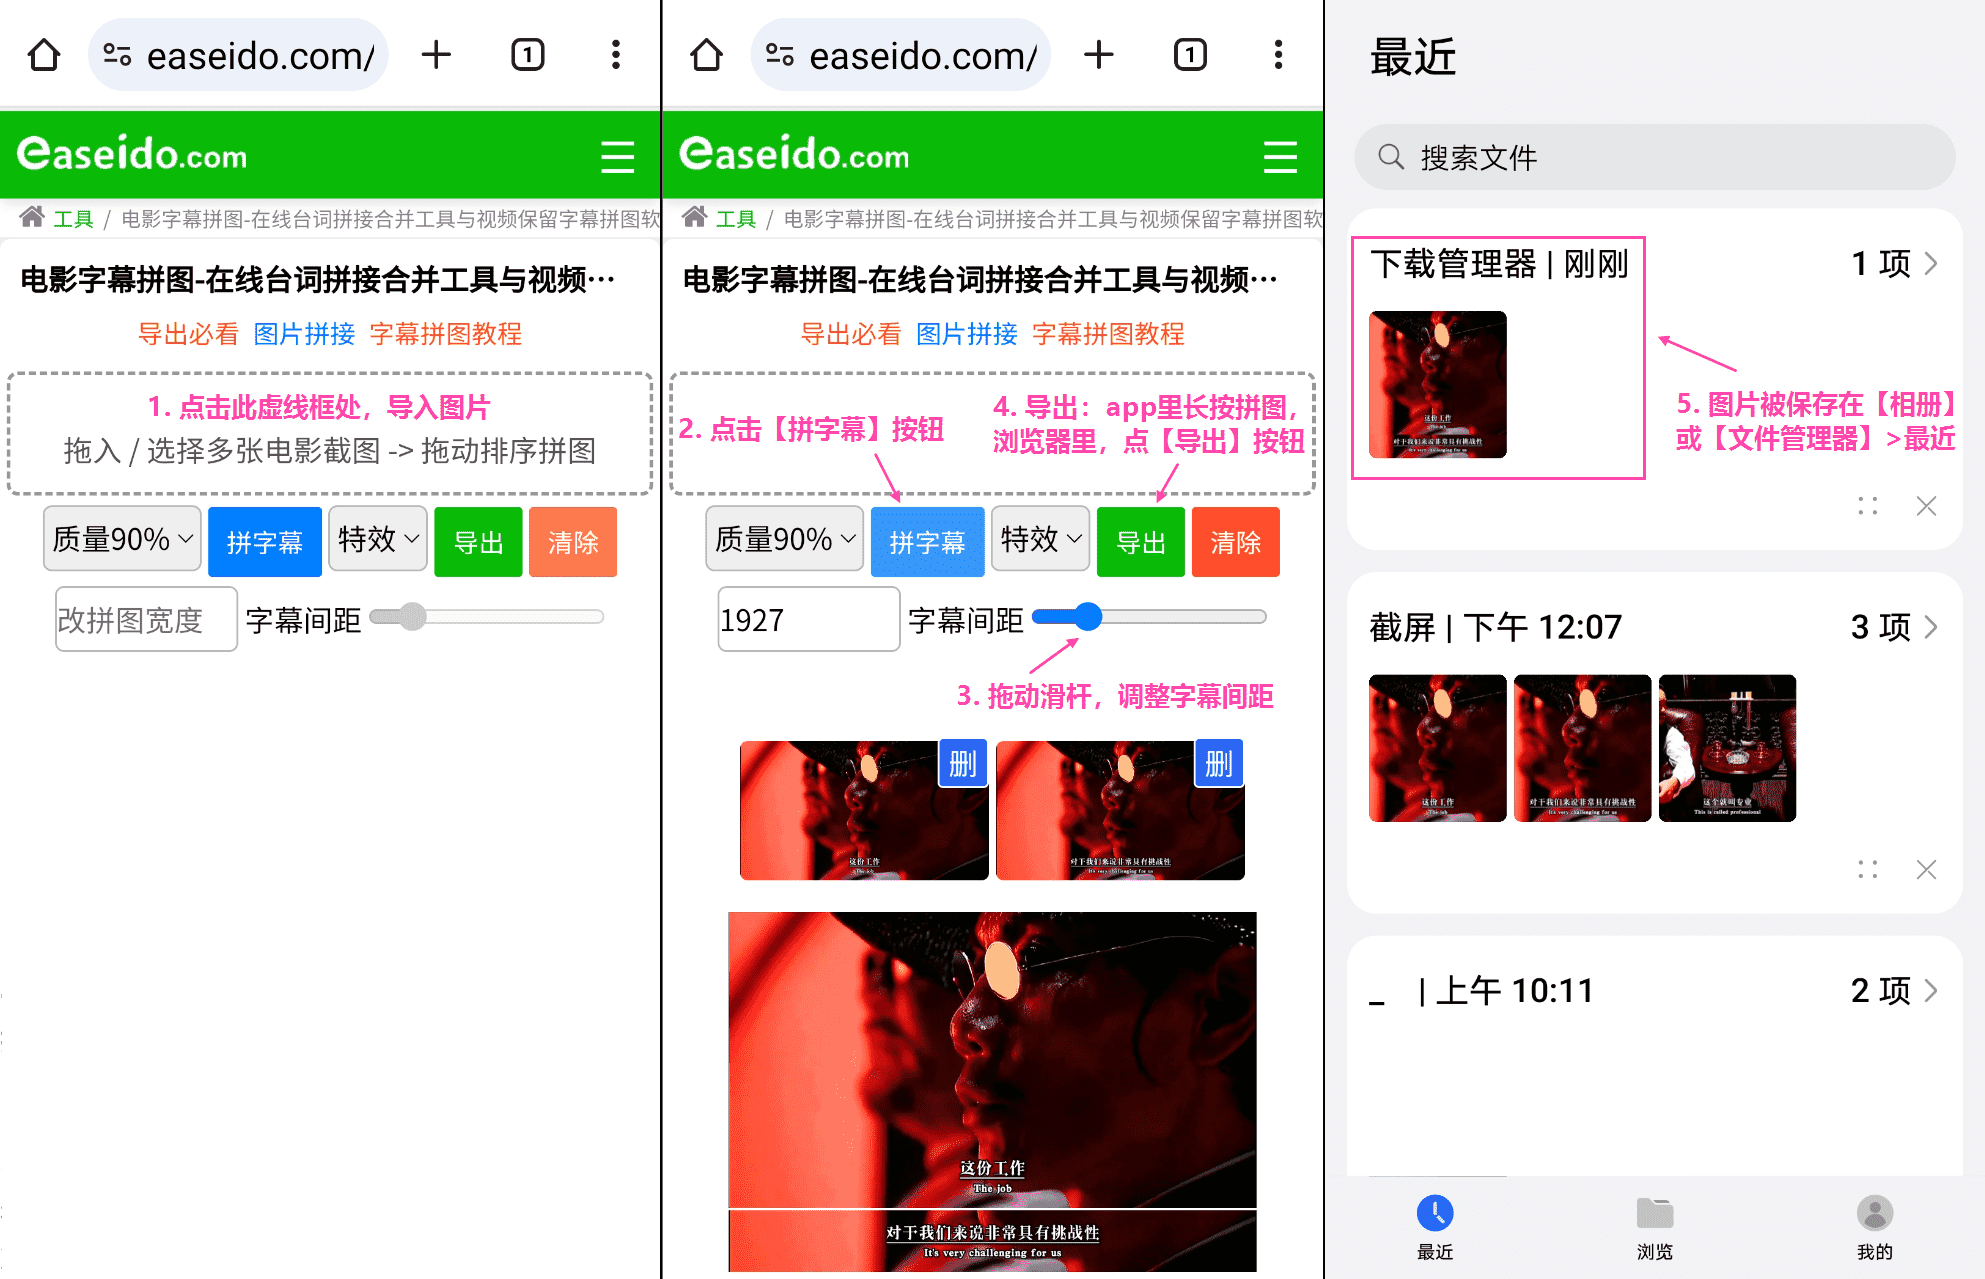Expand 截屏 3 项 chevron
Viewport: 1985px width, 1279px height.
[1931, 627]
